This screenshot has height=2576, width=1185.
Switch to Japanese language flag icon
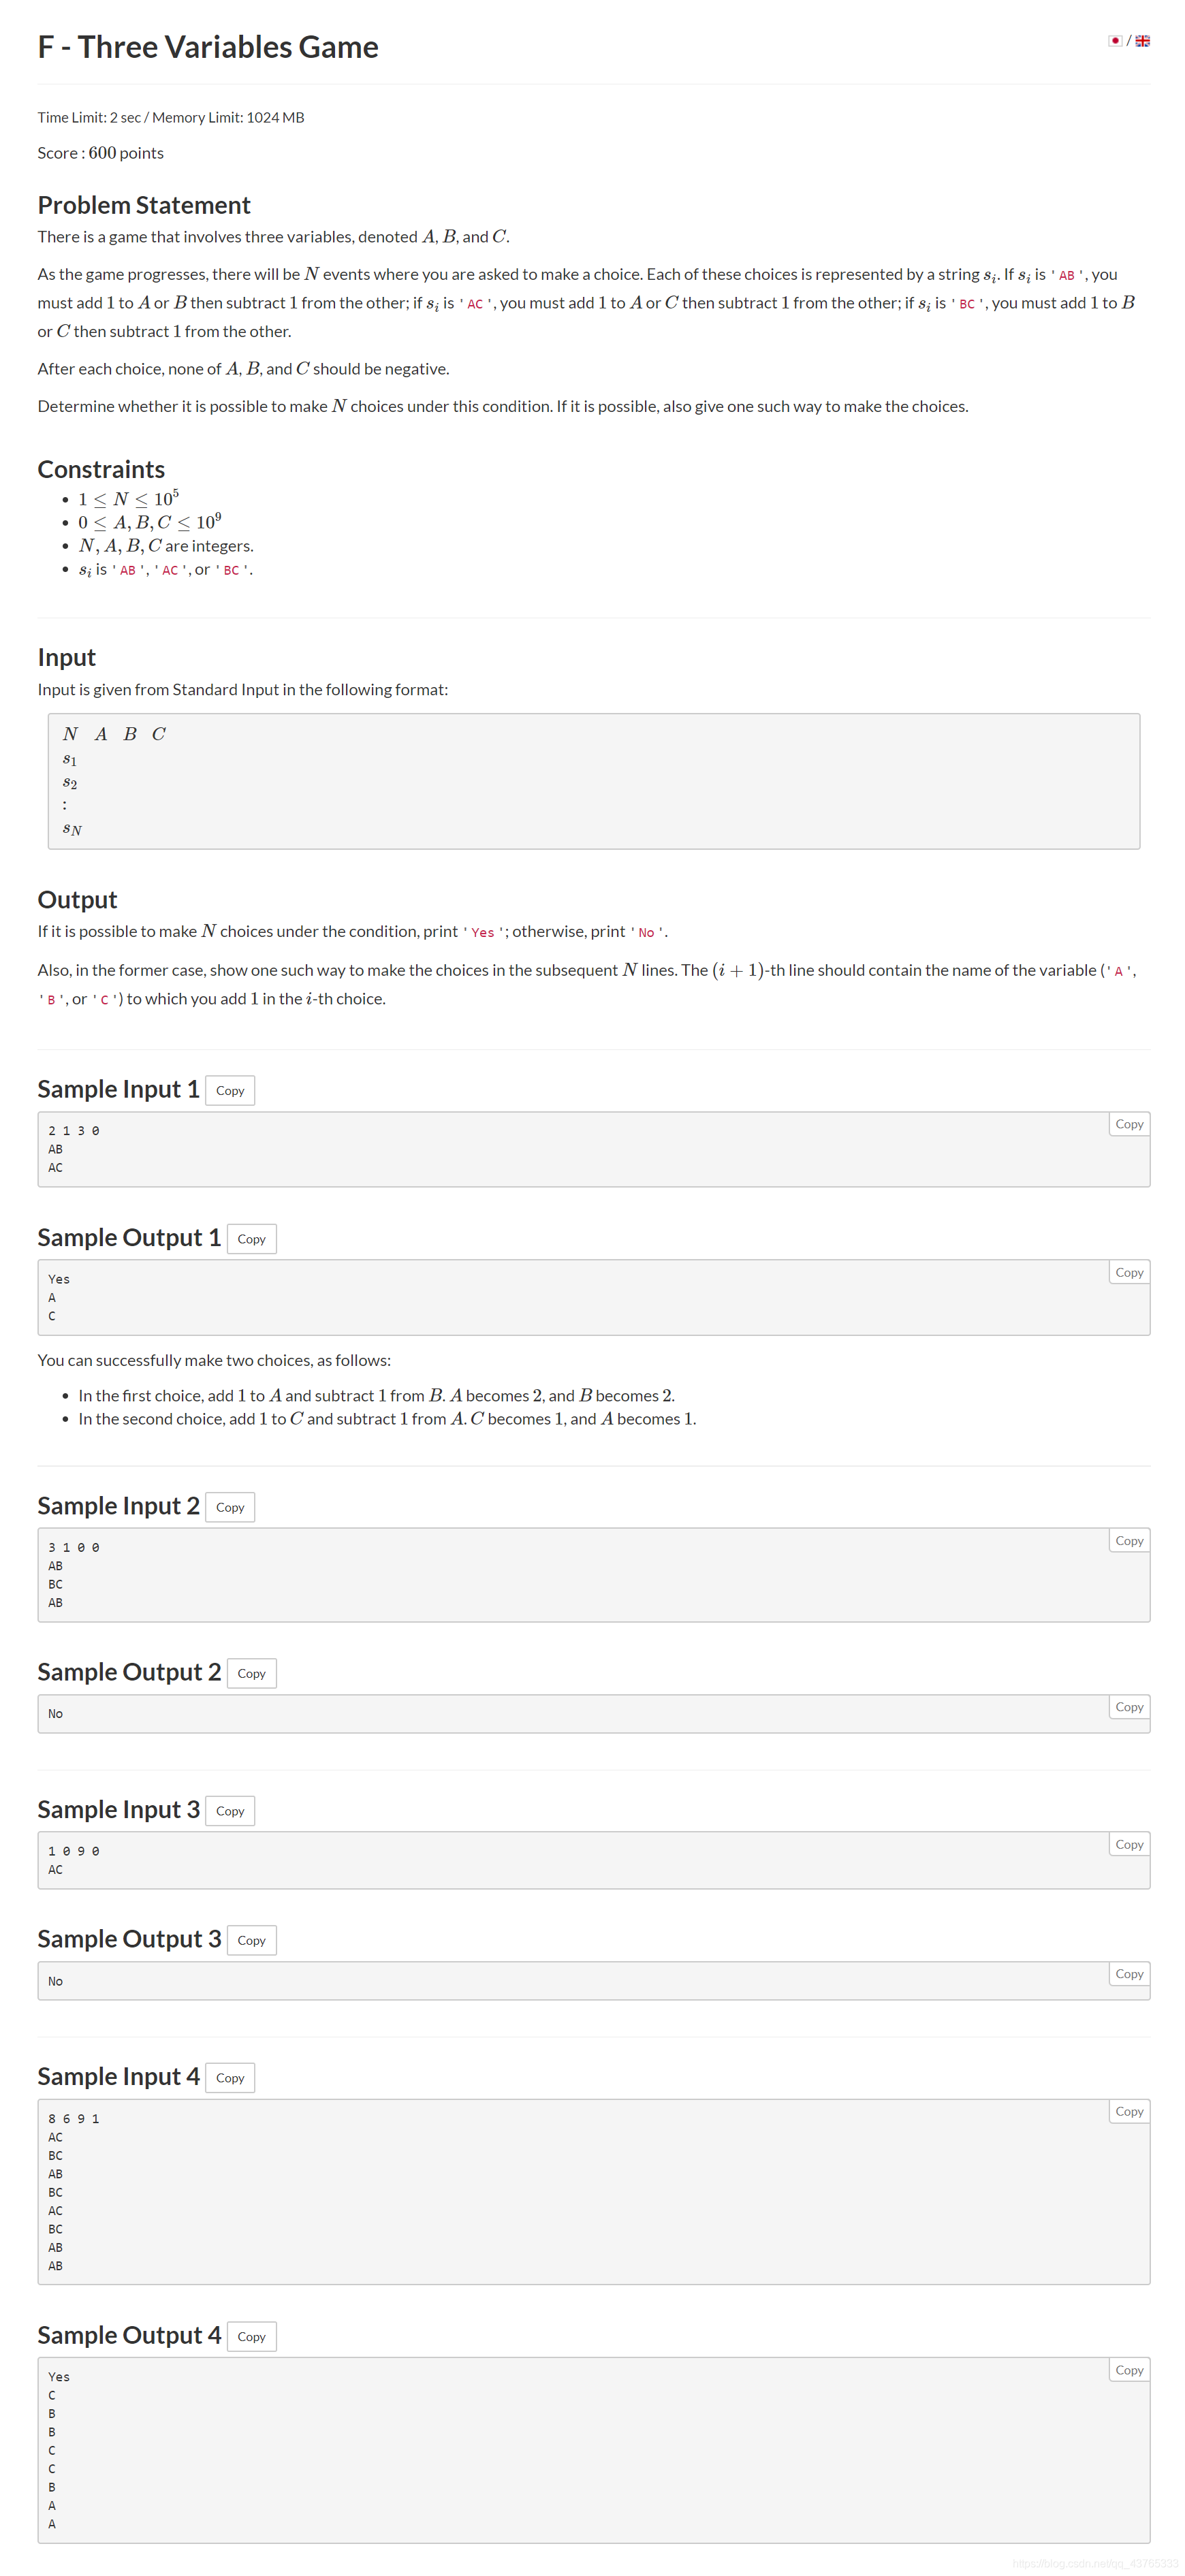[1115, 41]
